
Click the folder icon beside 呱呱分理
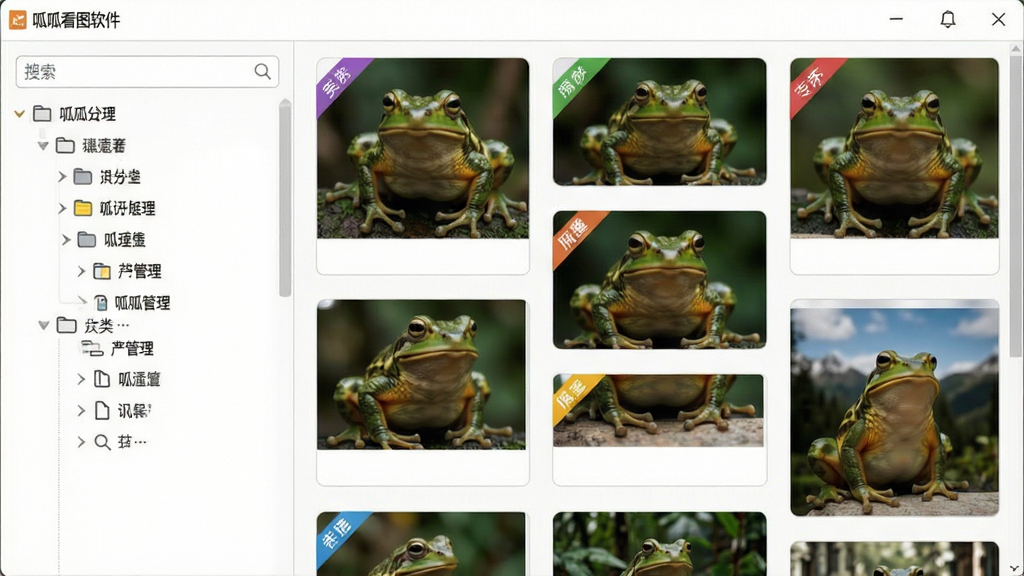click(42, 114)
